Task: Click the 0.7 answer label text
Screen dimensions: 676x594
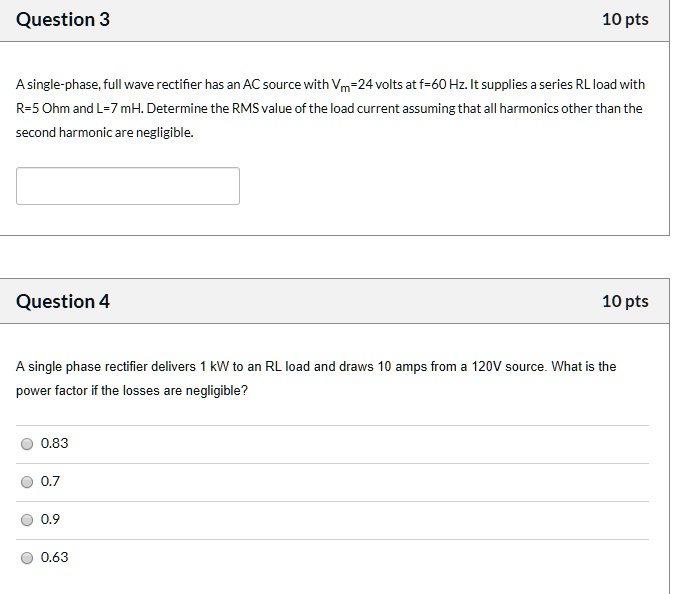Action: click(51, 482)
